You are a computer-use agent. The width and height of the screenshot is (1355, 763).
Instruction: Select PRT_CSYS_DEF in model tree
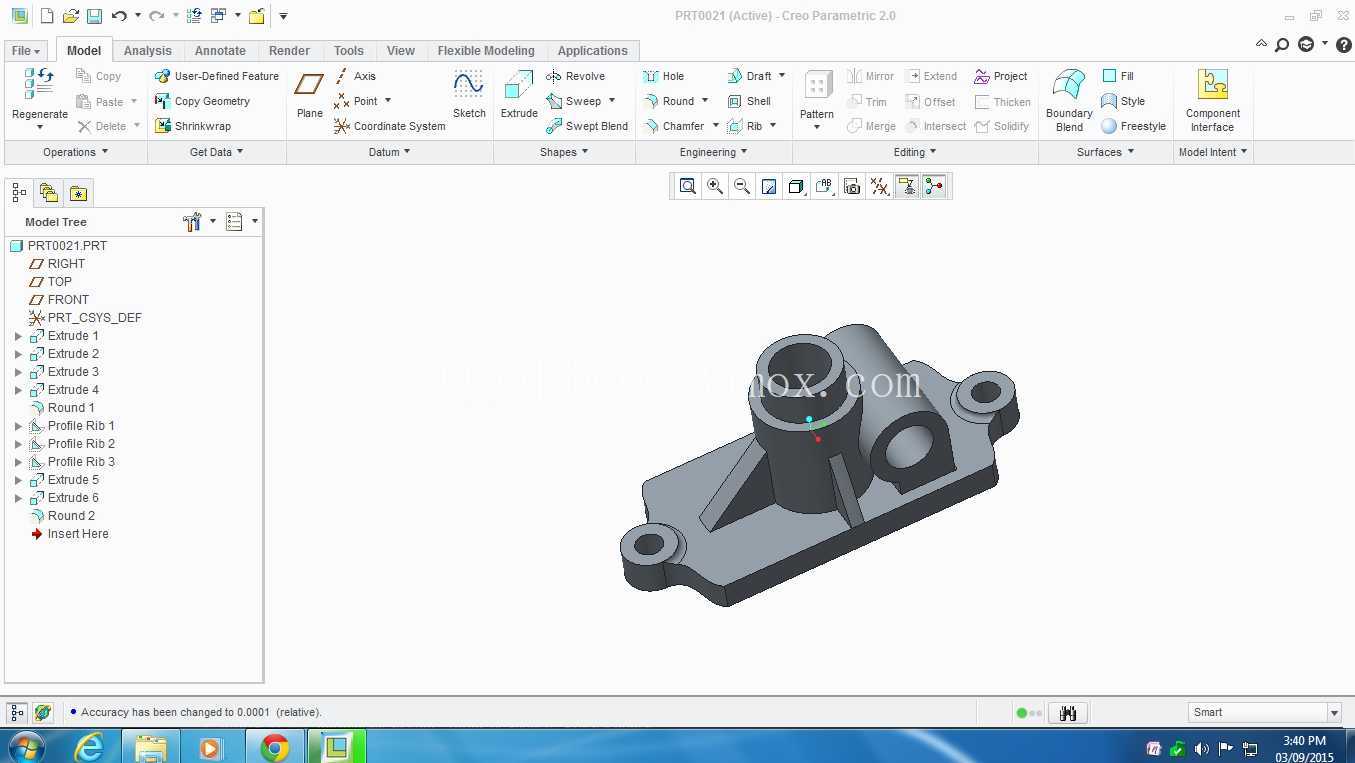tap(85, 318)
